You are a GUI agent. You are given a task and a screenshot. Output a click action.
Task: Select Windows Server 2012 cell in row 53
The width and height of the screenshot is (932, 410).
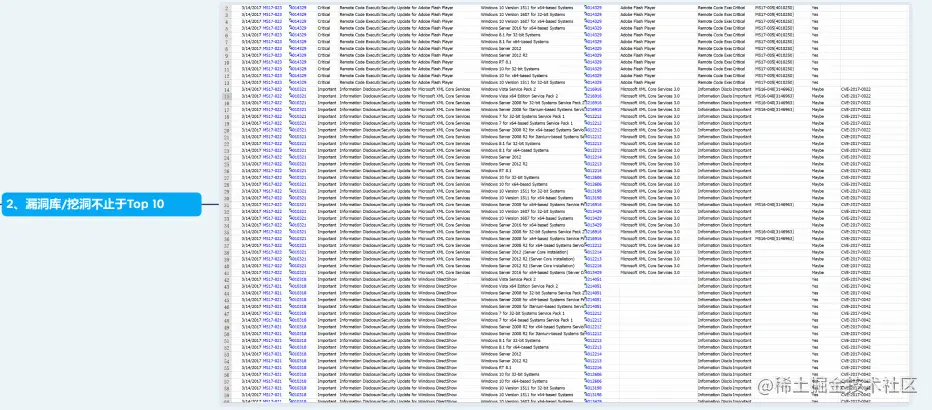[x=500, y=354]
